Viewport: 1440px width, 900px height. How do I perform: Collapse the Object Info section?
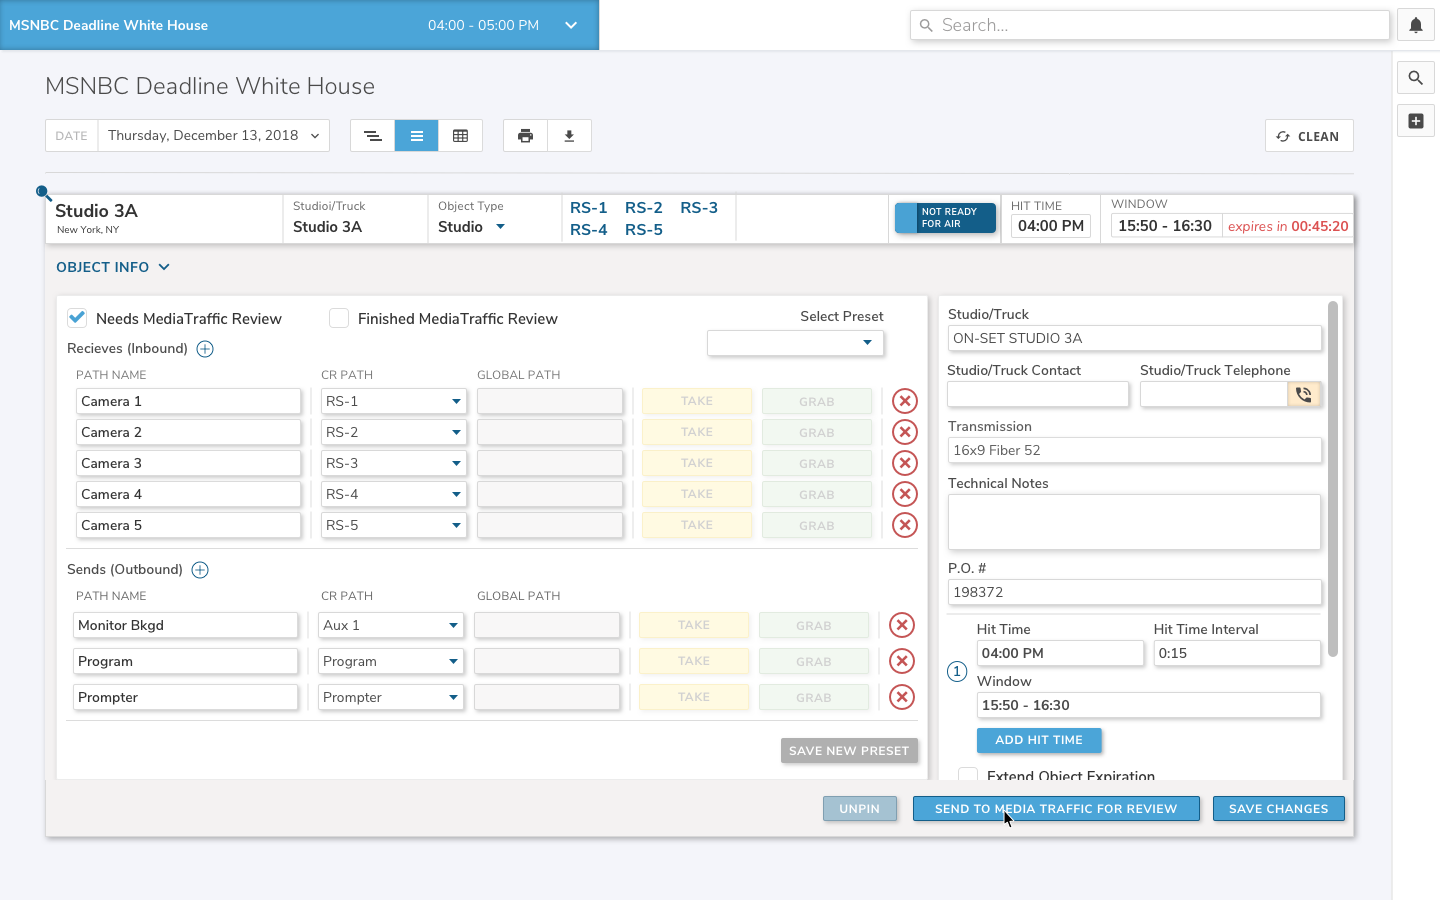pyautogui.click(x=113, y=267)
